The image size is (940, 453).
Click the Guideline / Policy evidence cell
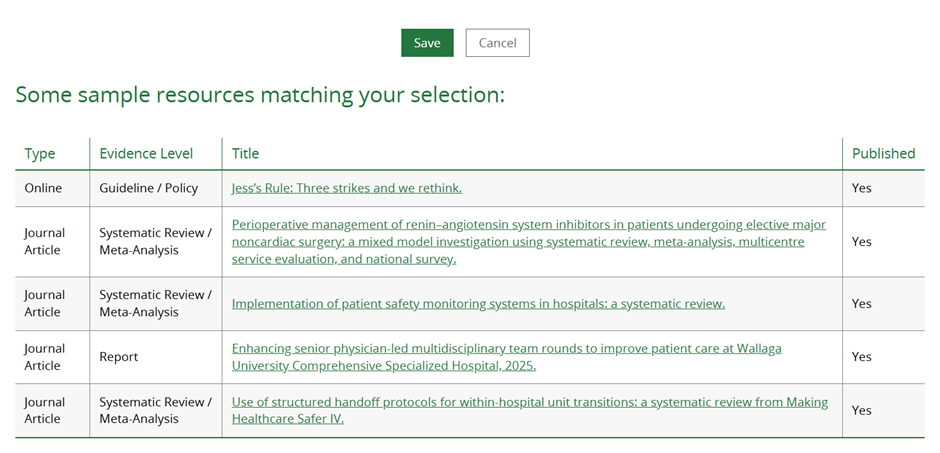148,188
